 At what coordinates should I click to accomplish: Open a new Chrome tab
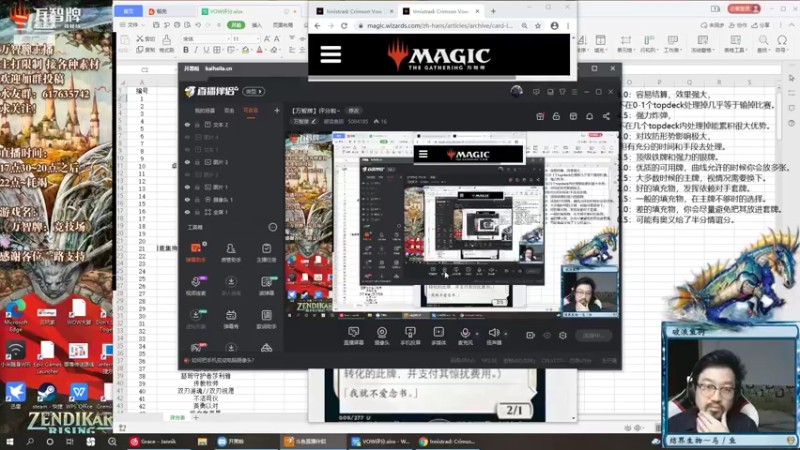[493, 11]
